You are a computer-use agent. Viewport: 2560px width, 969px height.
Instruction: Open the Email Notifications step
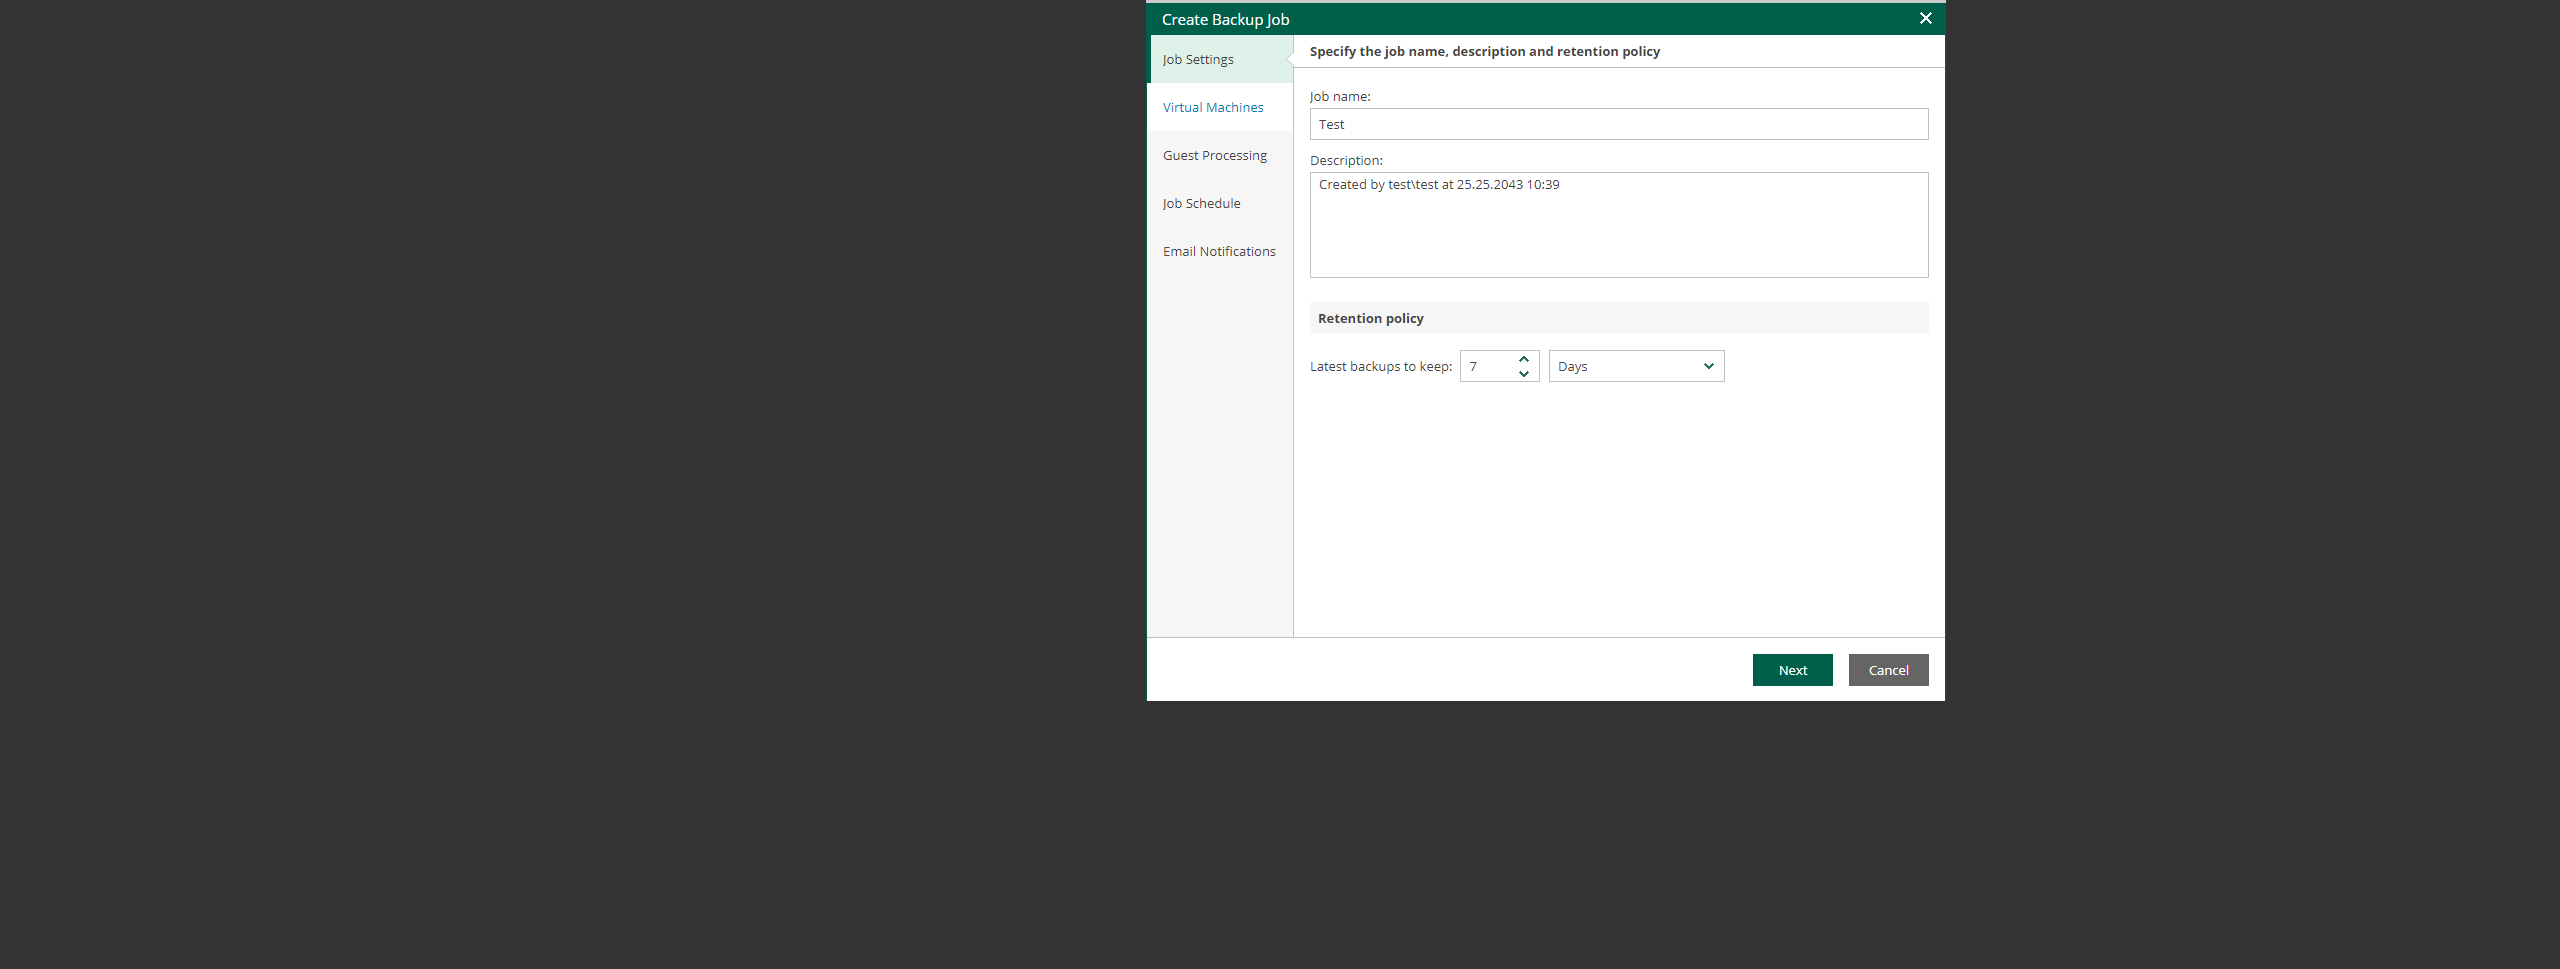(1220, 251)
